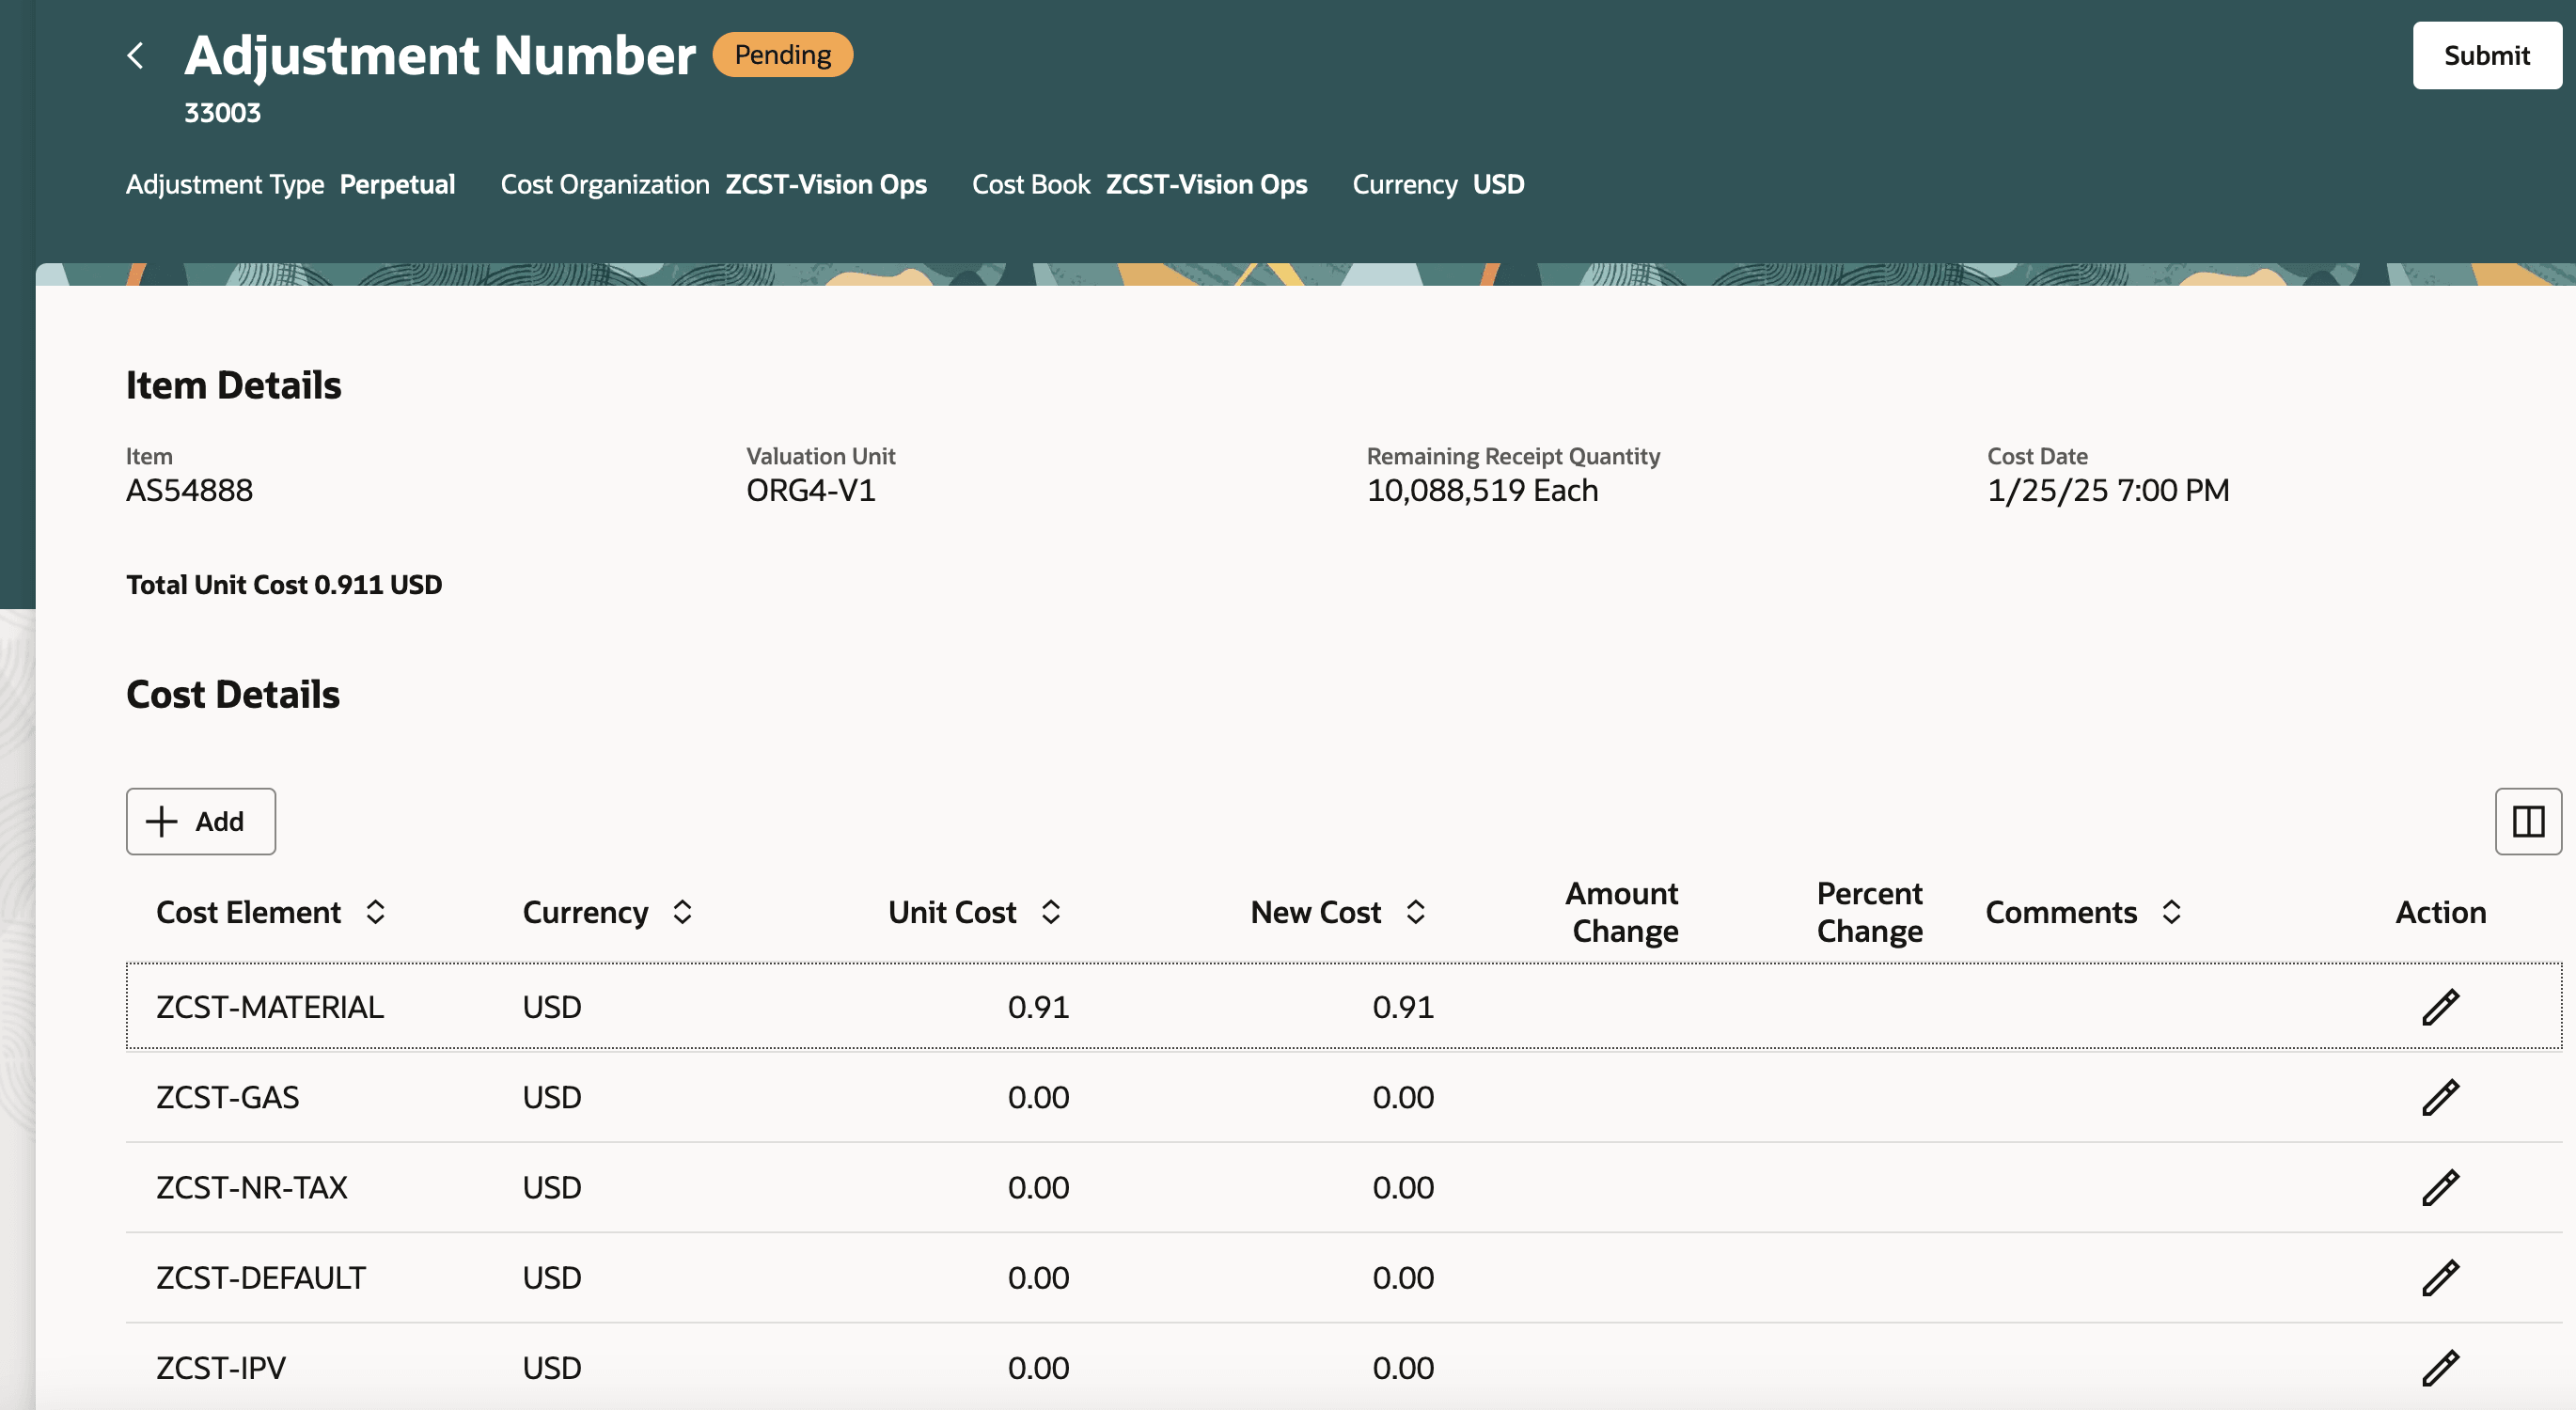Screen dimensions: 2576x1410
Task: Click the Pending status badge
Action: (x=782, y=55)
